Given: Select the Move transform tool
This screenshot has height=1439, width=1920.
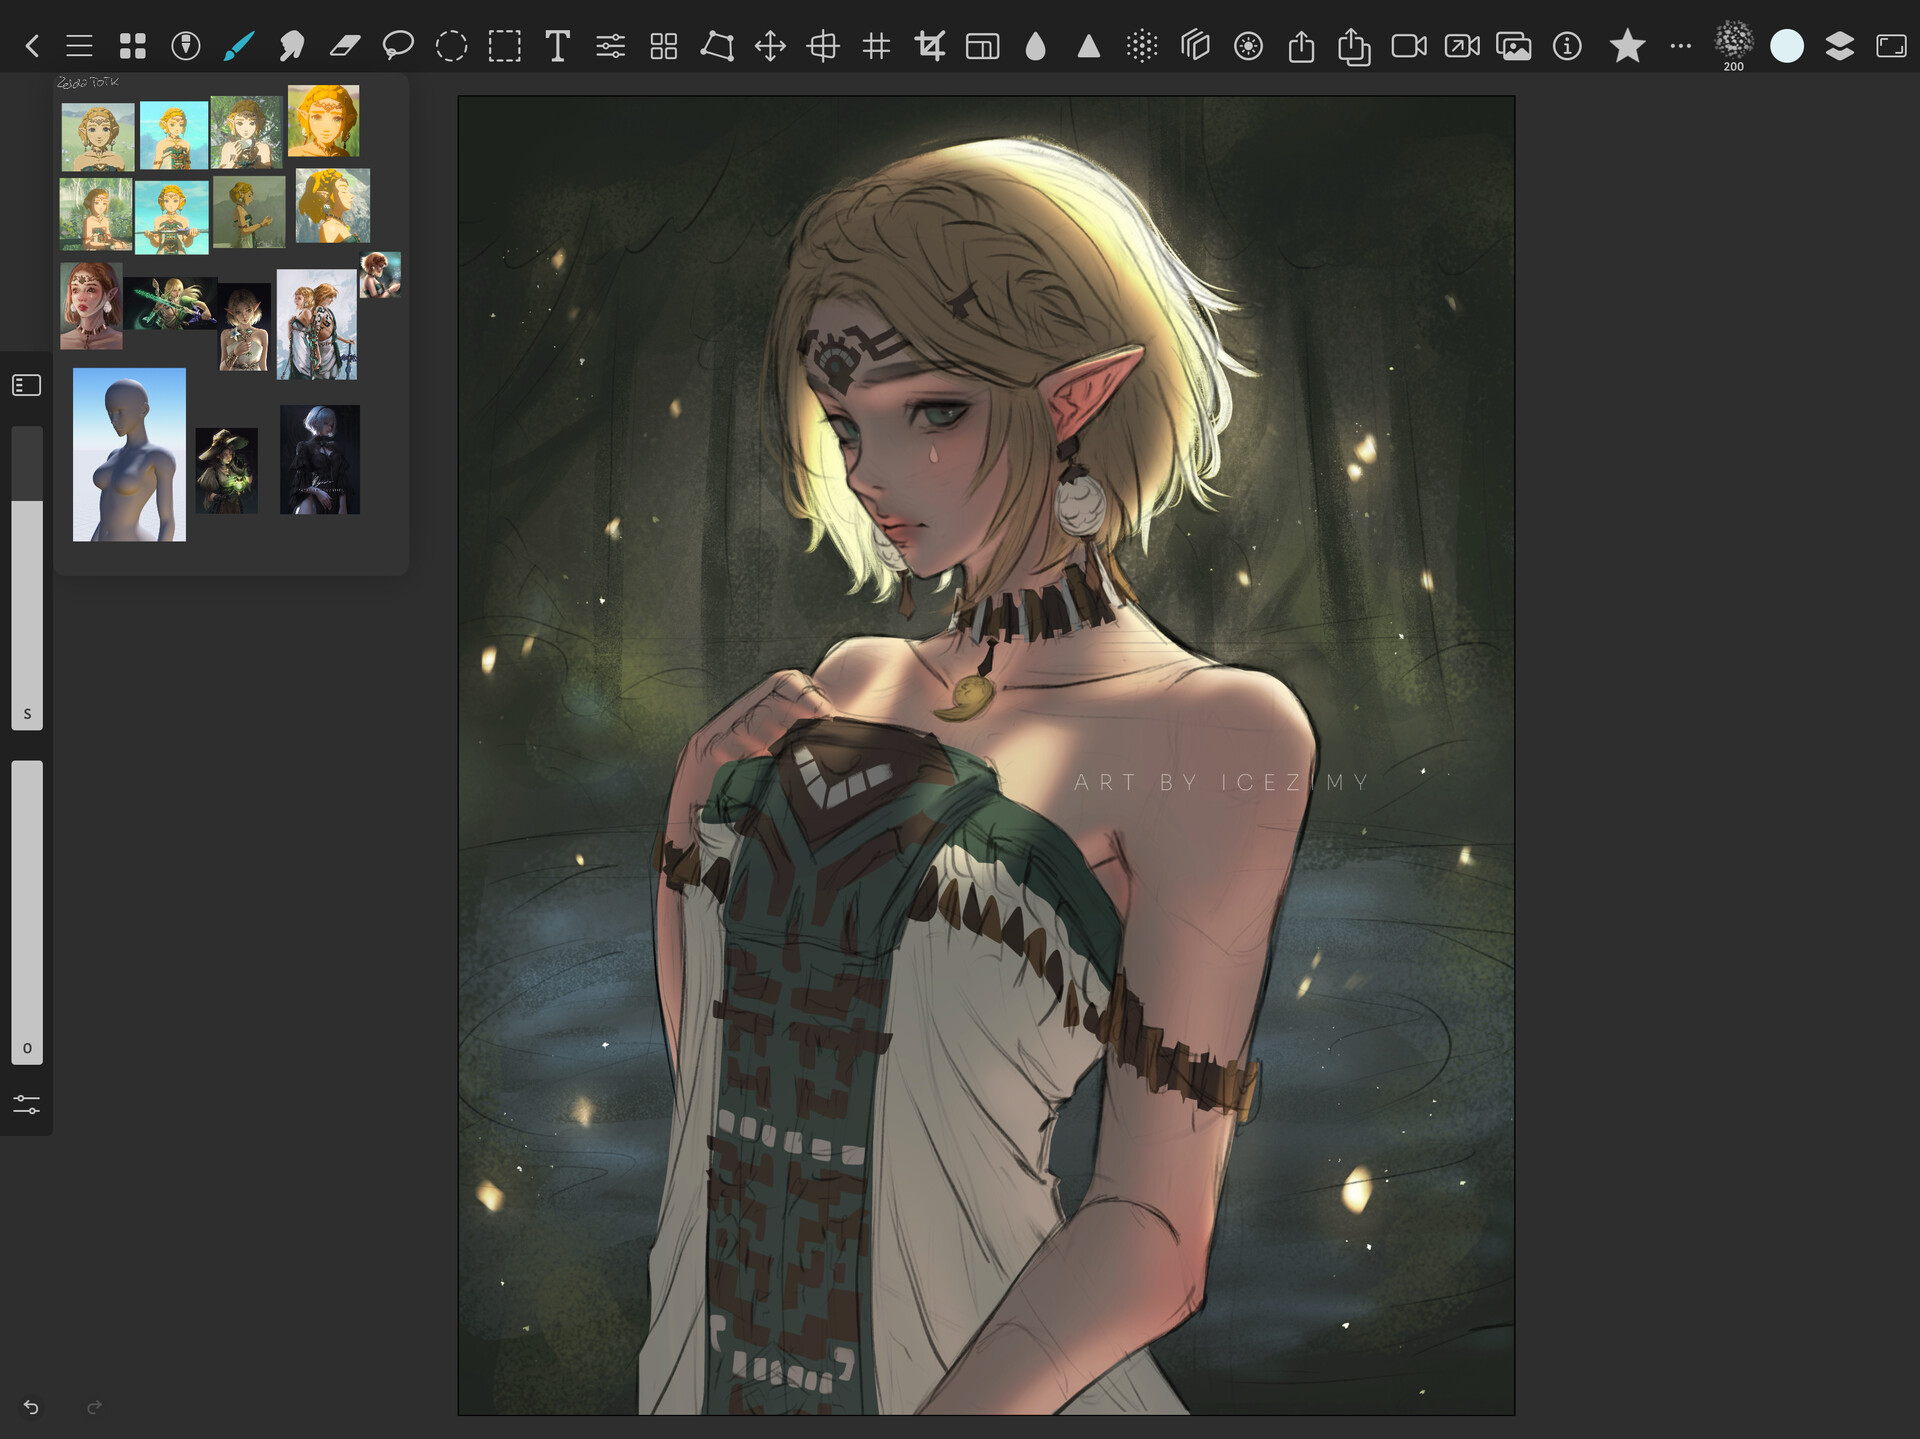Looking at the screenshot, I should 772,45.
